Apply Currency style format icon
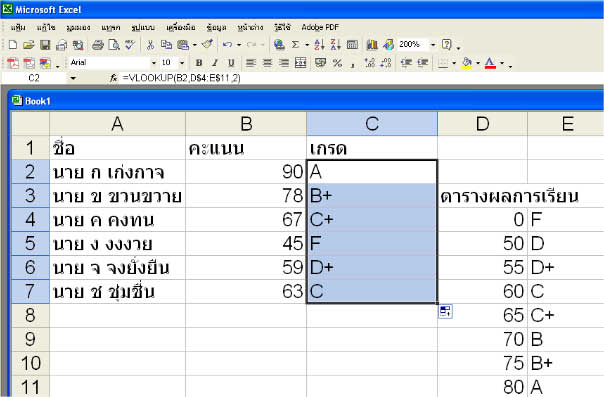The image size is (604, 397). tap(320, 63)
